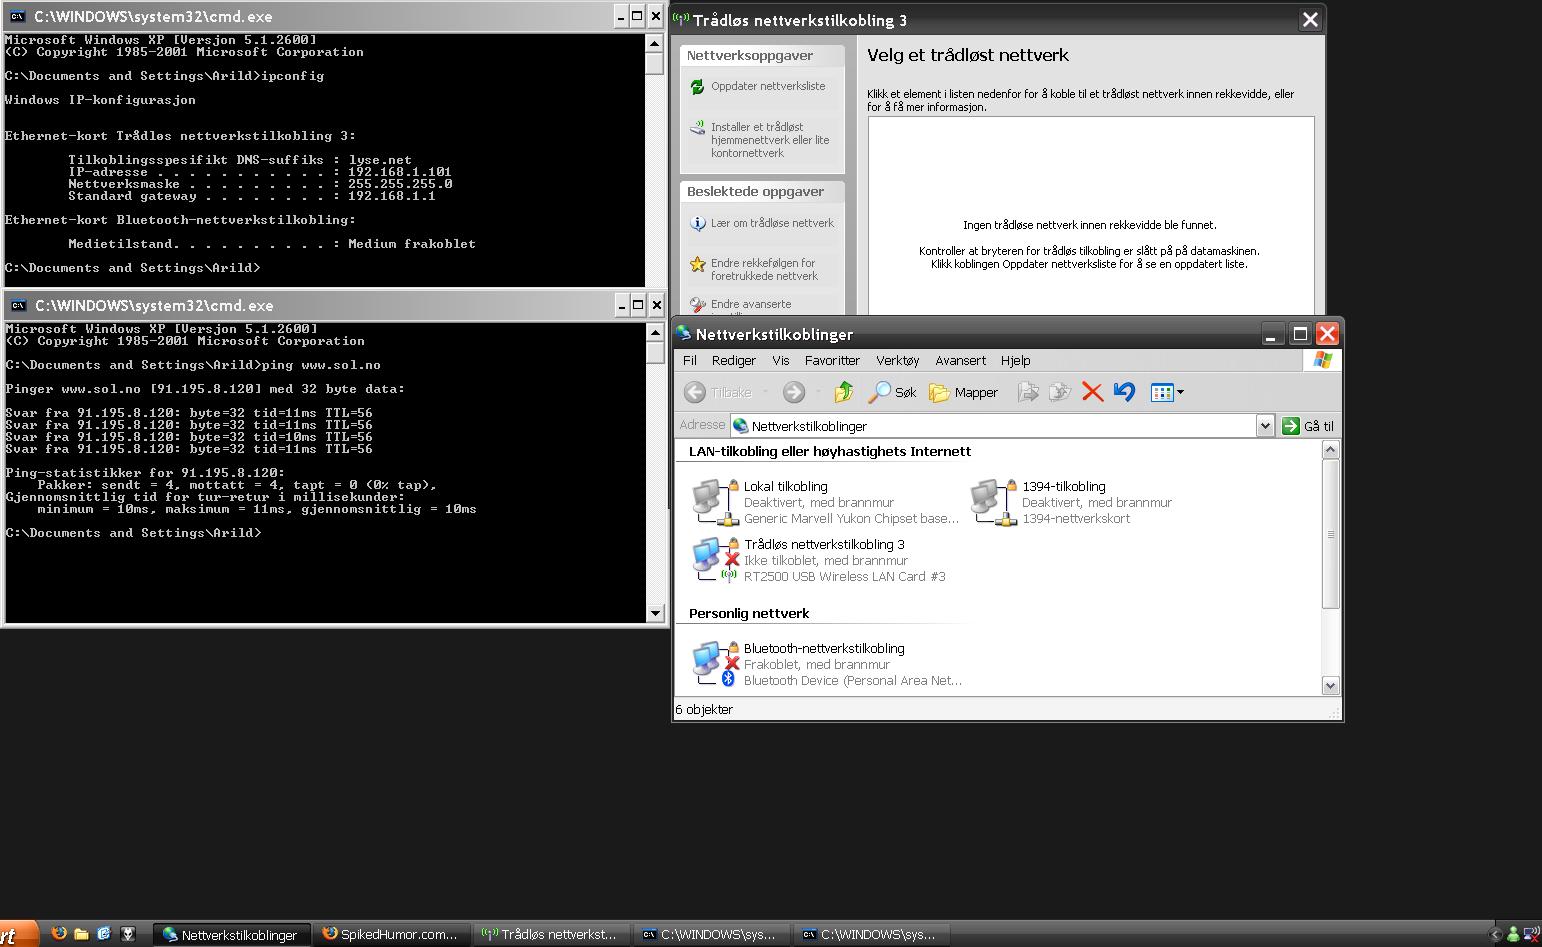The image size is (1542, 947).
Task: Click scroll down arrow in ping cmd window
Action: pyautogui.click(x=655, y=613)
